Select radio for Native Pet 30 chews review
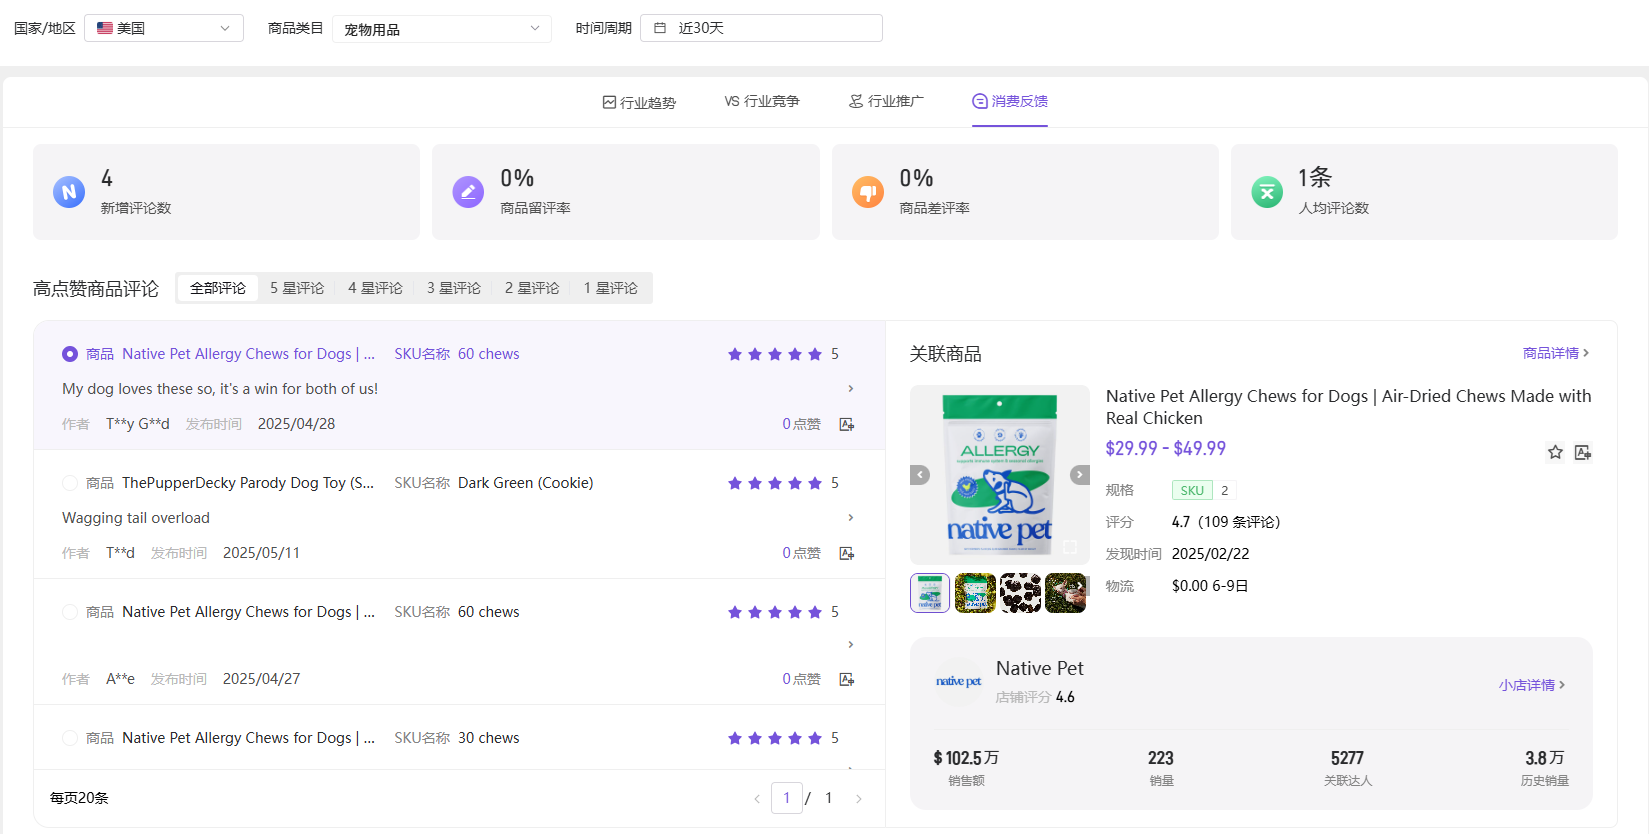Image resolution: width=1649 pixels, height=834 pixels. pos(70,738)
